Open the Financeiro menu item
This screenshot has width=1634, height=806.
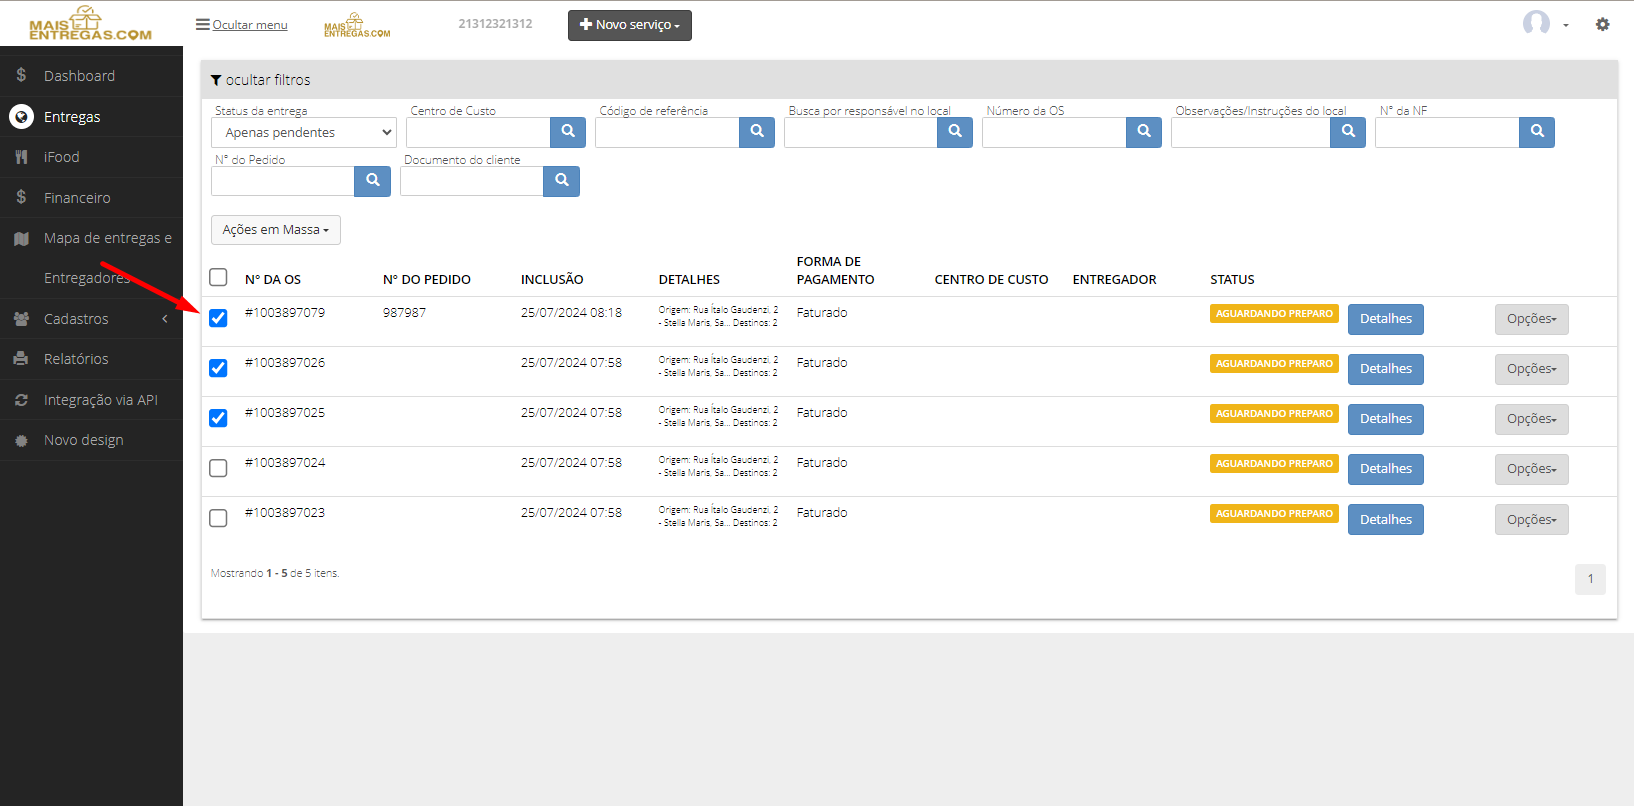[x=91, y=198]
